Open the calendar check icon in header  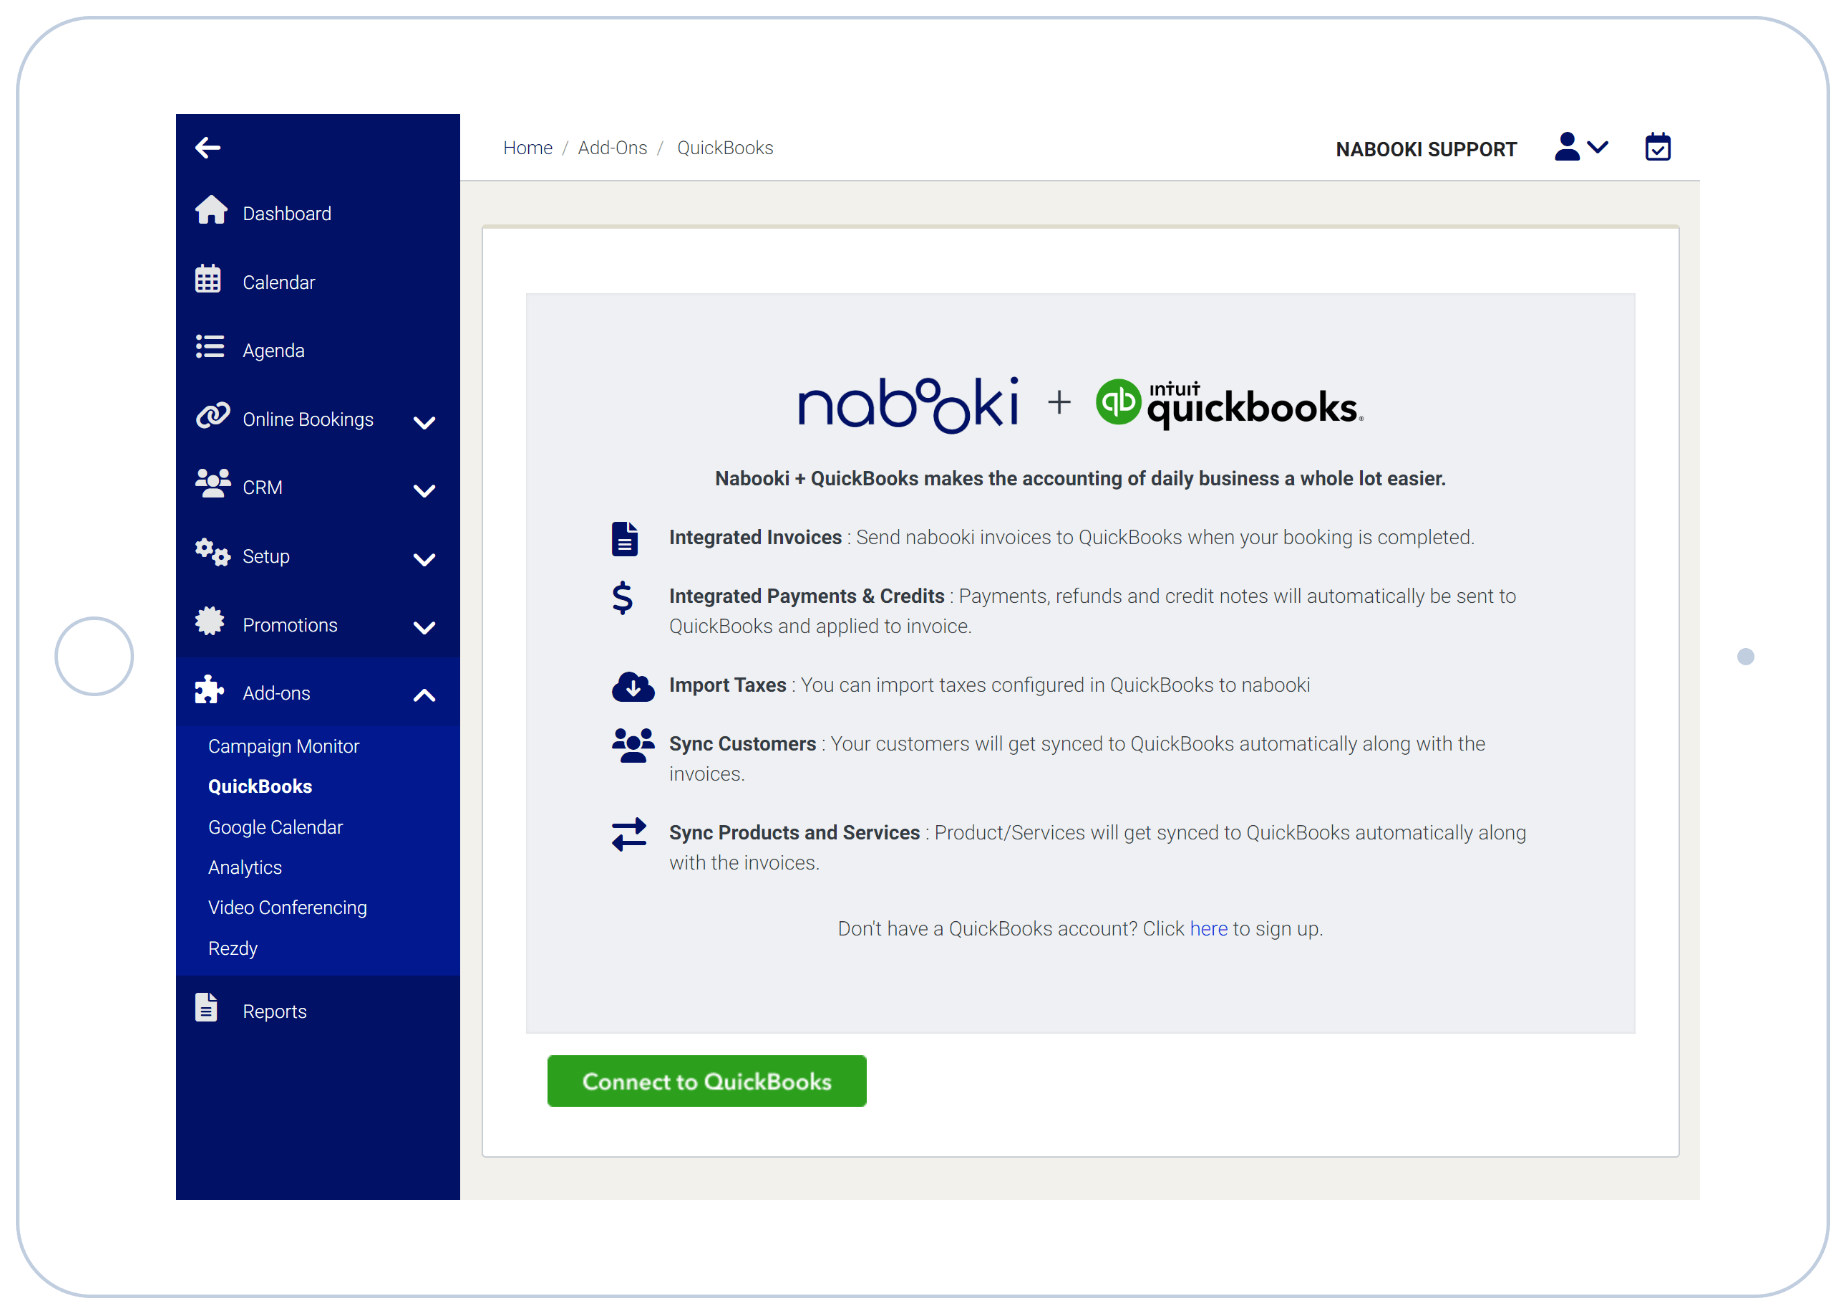click(x=1658, y=147)
